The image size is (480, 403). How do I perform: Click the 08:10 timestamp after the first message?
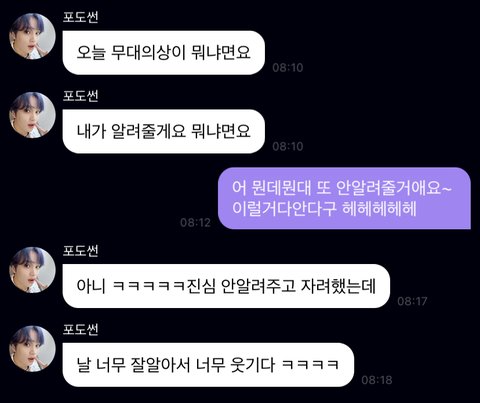click(x=288, y=68)
